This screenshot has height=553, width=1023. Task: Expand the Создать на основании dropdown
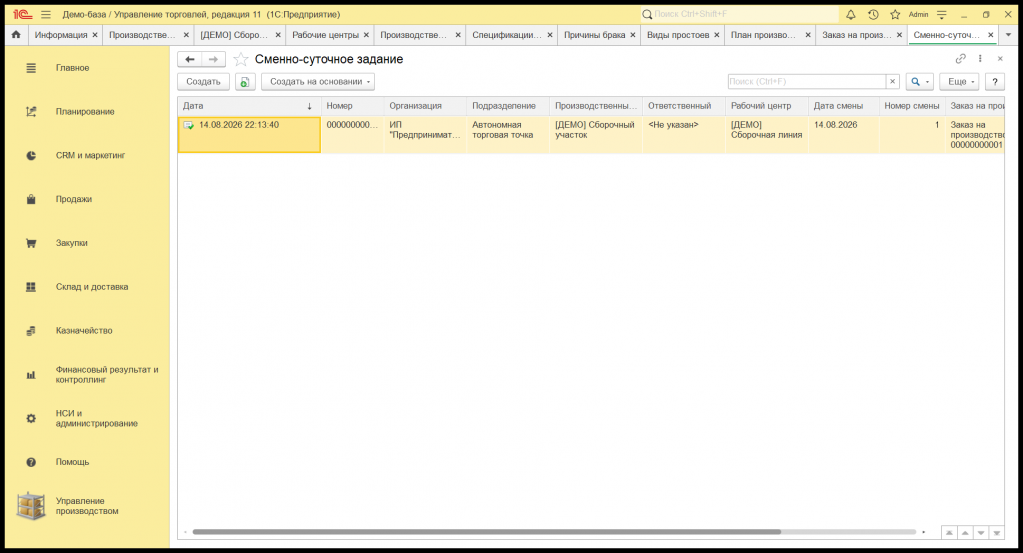coord(318,82)
